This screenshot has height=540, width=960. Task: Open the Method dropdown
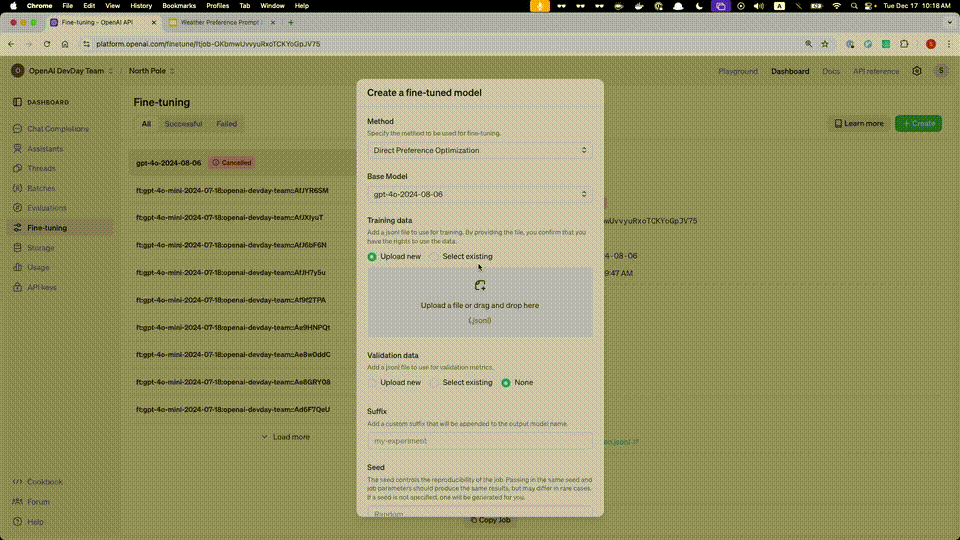[x=480, y=151]
